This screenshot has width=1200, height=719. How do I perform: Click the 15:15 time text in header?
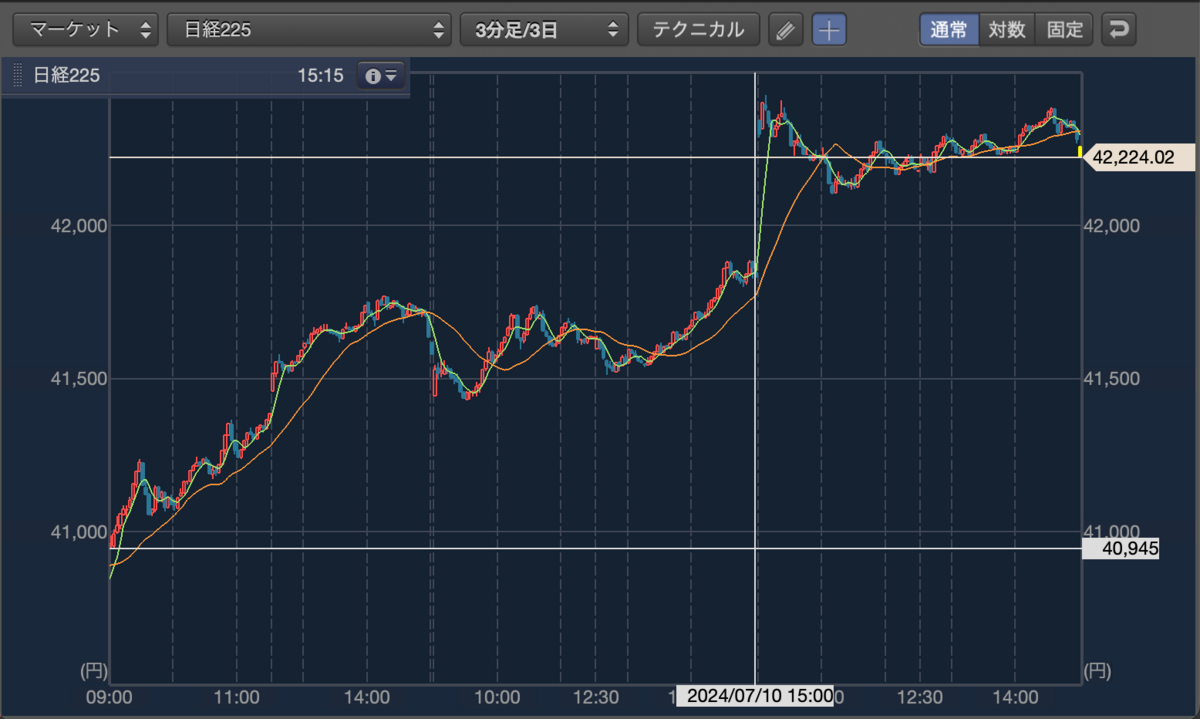point(320,75)
